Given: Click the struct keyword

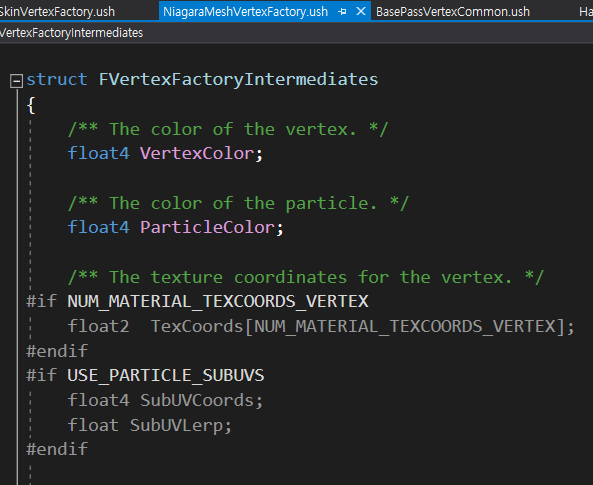Looking at the screenshot, I should (57, 79).
